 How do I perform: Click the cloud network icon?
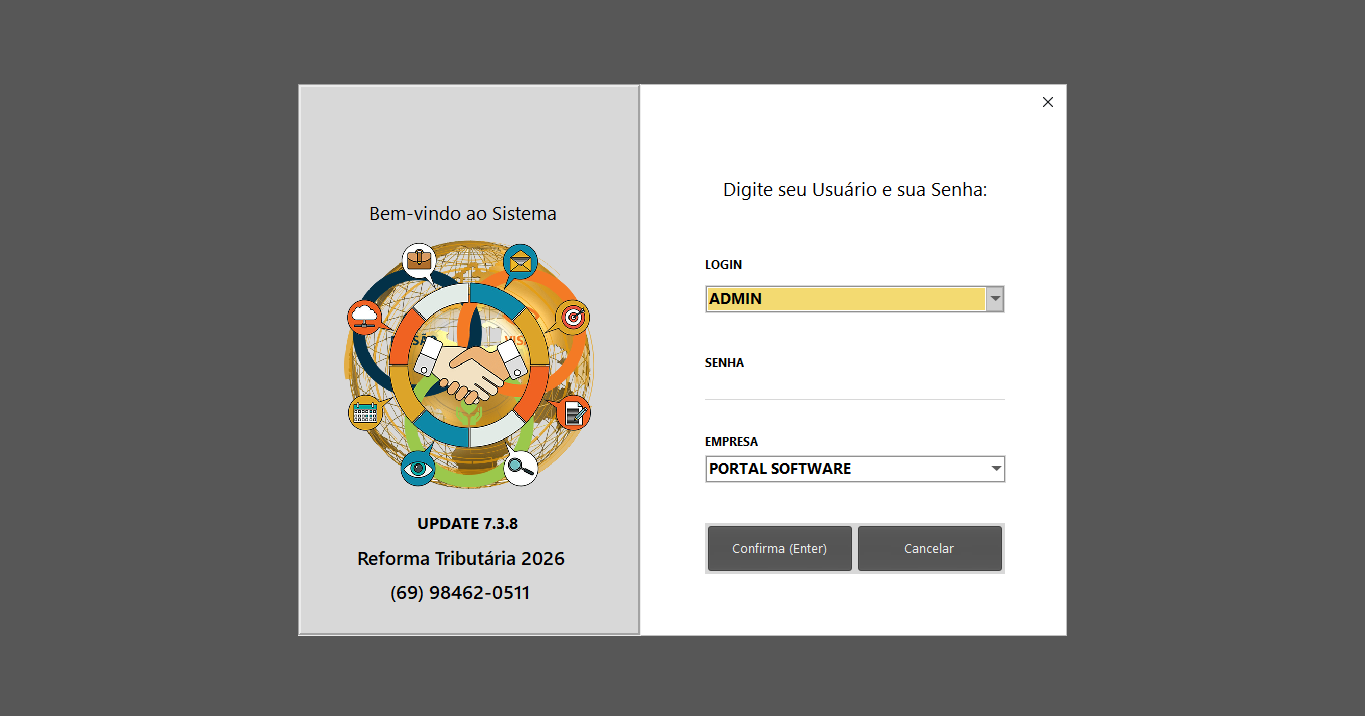(365, 318)
